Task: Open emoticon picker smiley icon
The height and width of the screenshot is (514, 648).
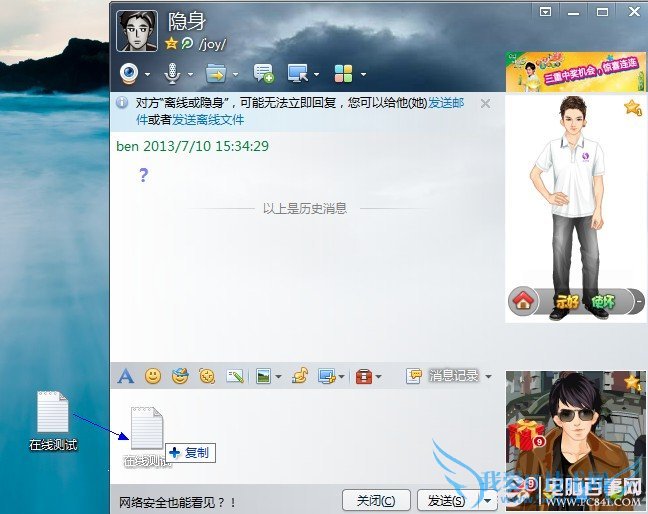Action: tap(153, 376)
